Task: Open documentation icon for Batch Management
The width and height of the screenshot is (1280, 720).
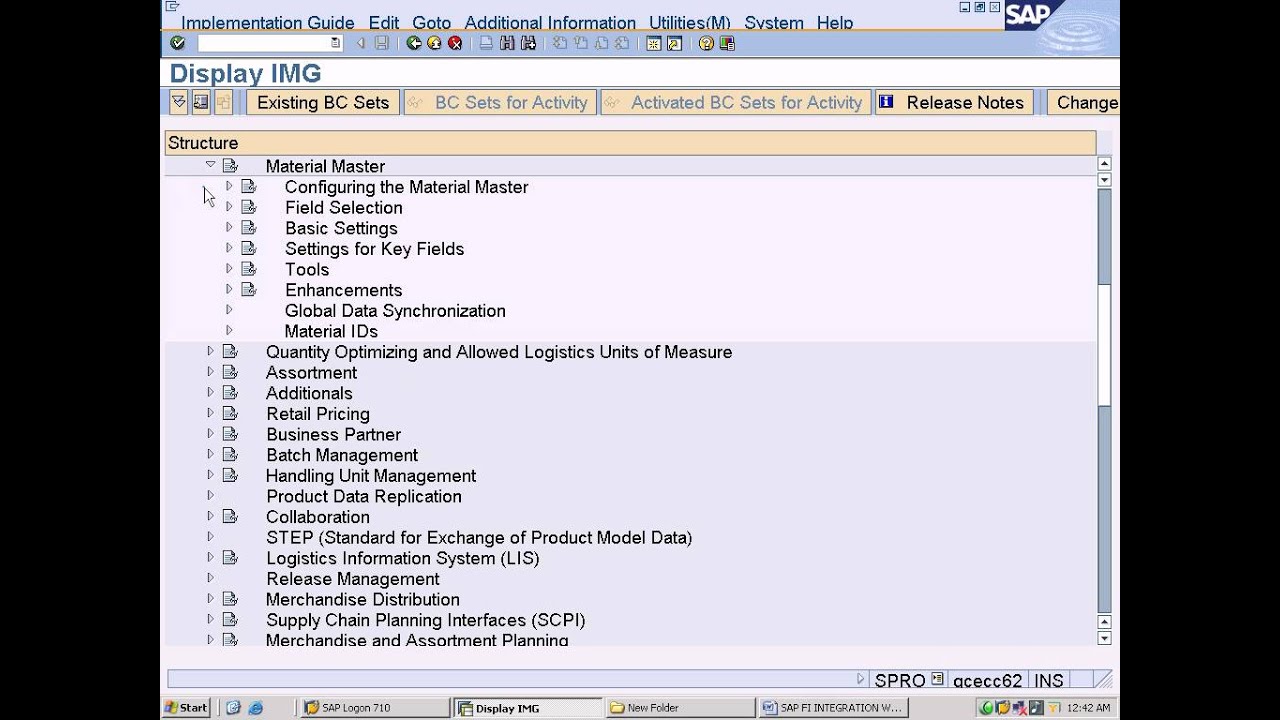Action: click(x=230, y=455)
